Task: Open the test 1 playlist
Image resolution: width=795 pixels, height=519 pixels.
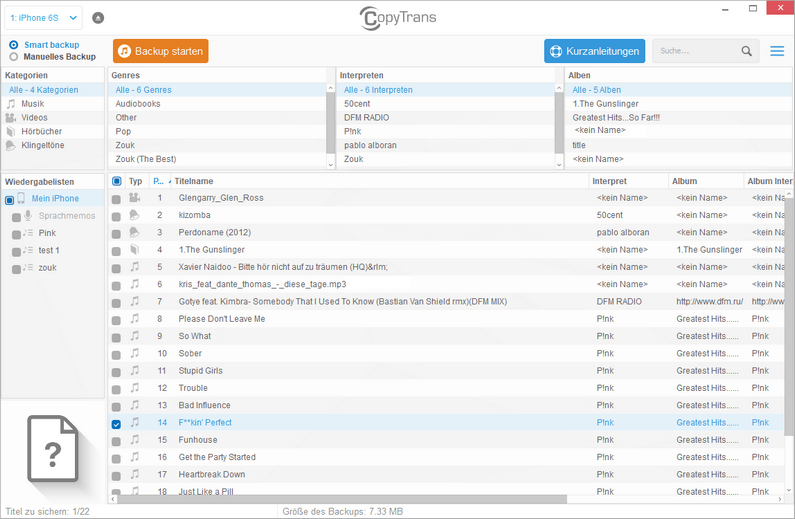Action: tap(49, 250)
